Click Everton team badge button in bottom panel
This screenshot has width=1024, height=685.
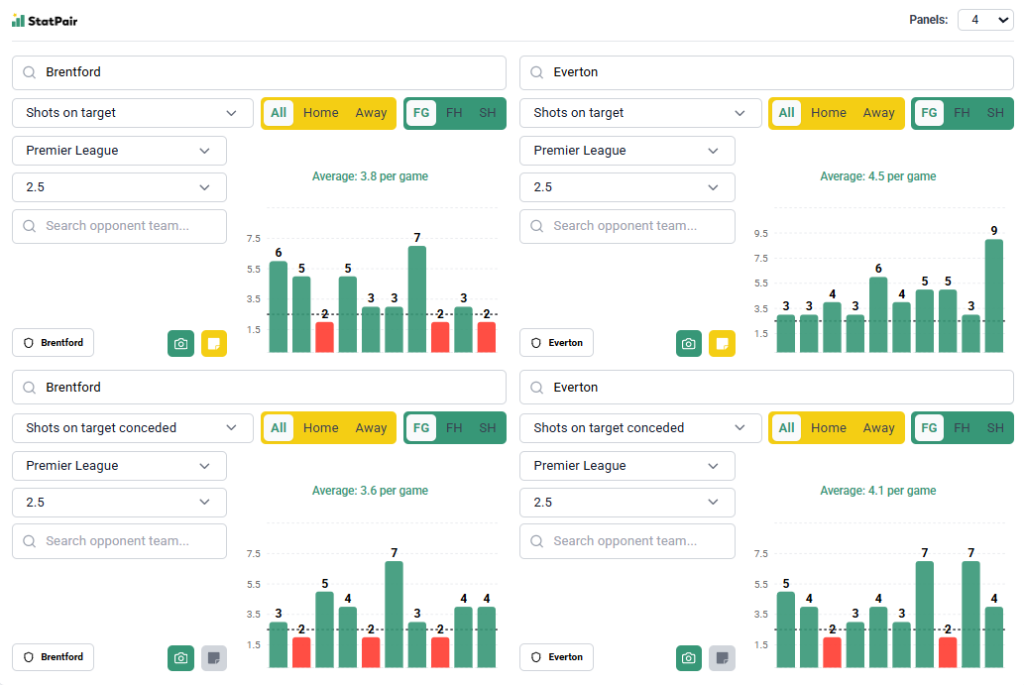pos(557,657)
